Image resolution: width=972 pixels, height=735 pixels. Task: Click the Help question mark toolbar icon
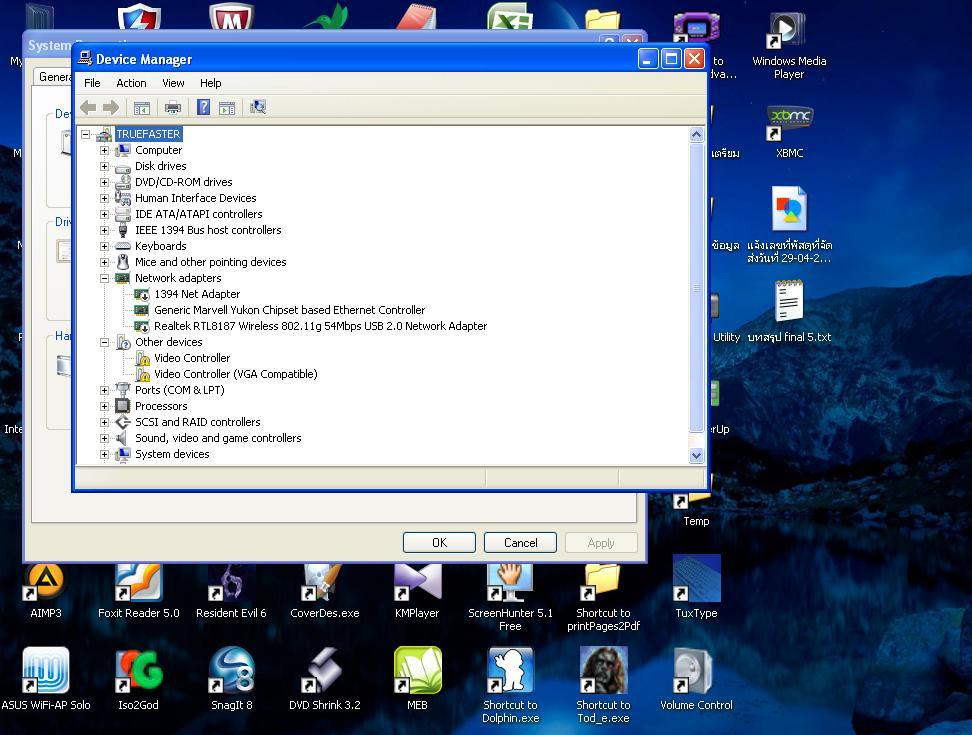coord(203,108)
